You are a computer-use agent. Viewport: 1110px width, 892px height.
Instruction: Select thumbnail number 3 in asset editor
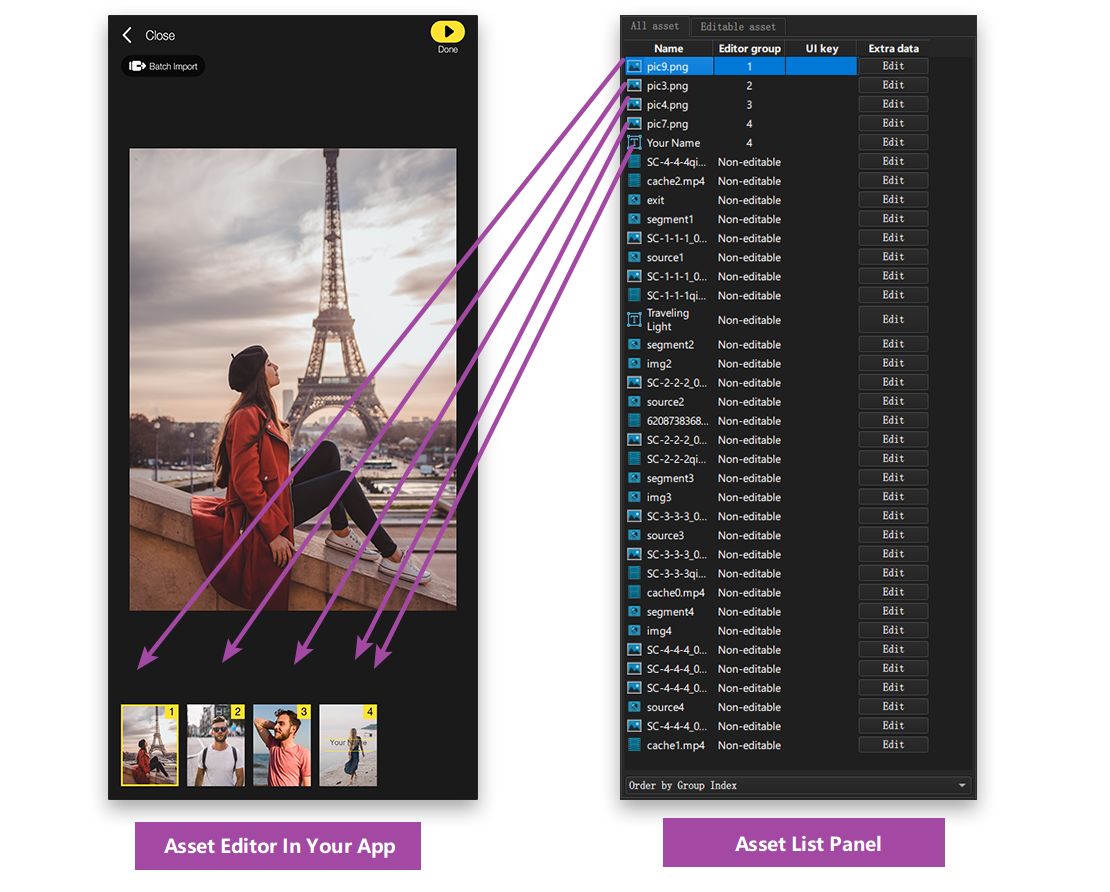coord(282,745)
